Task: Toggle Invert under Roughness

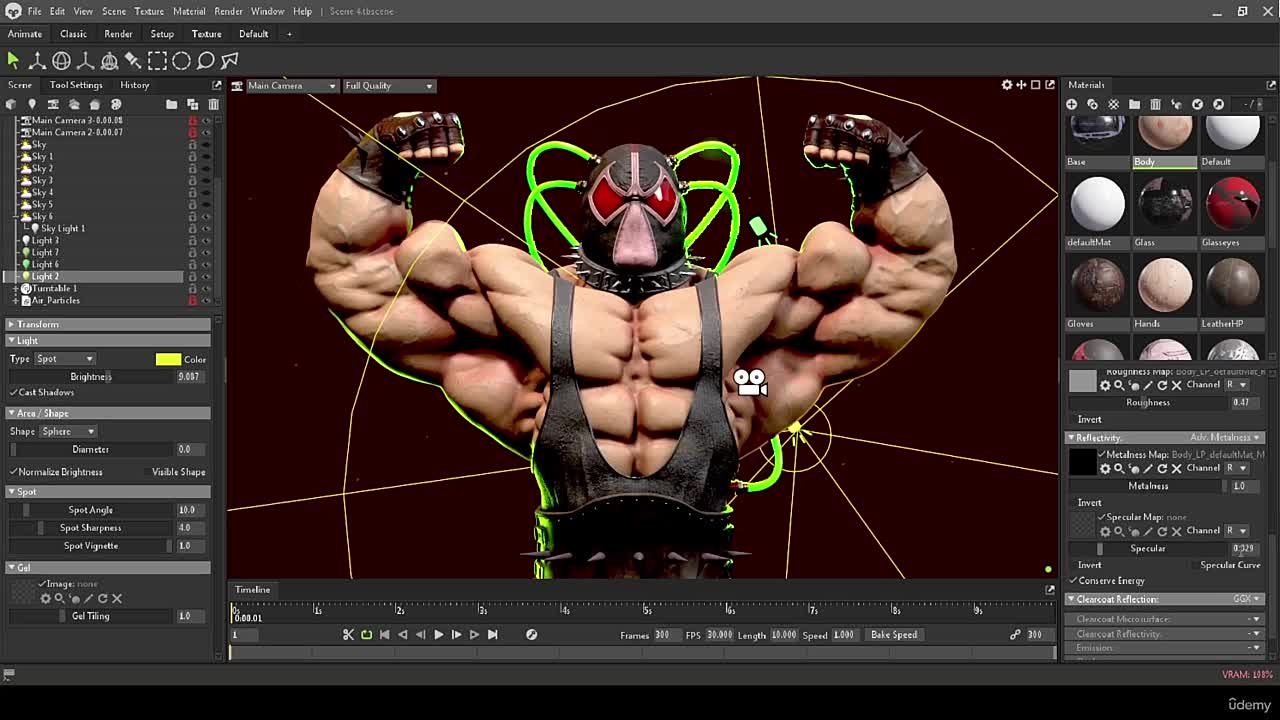Action: tap(1074, 420)
